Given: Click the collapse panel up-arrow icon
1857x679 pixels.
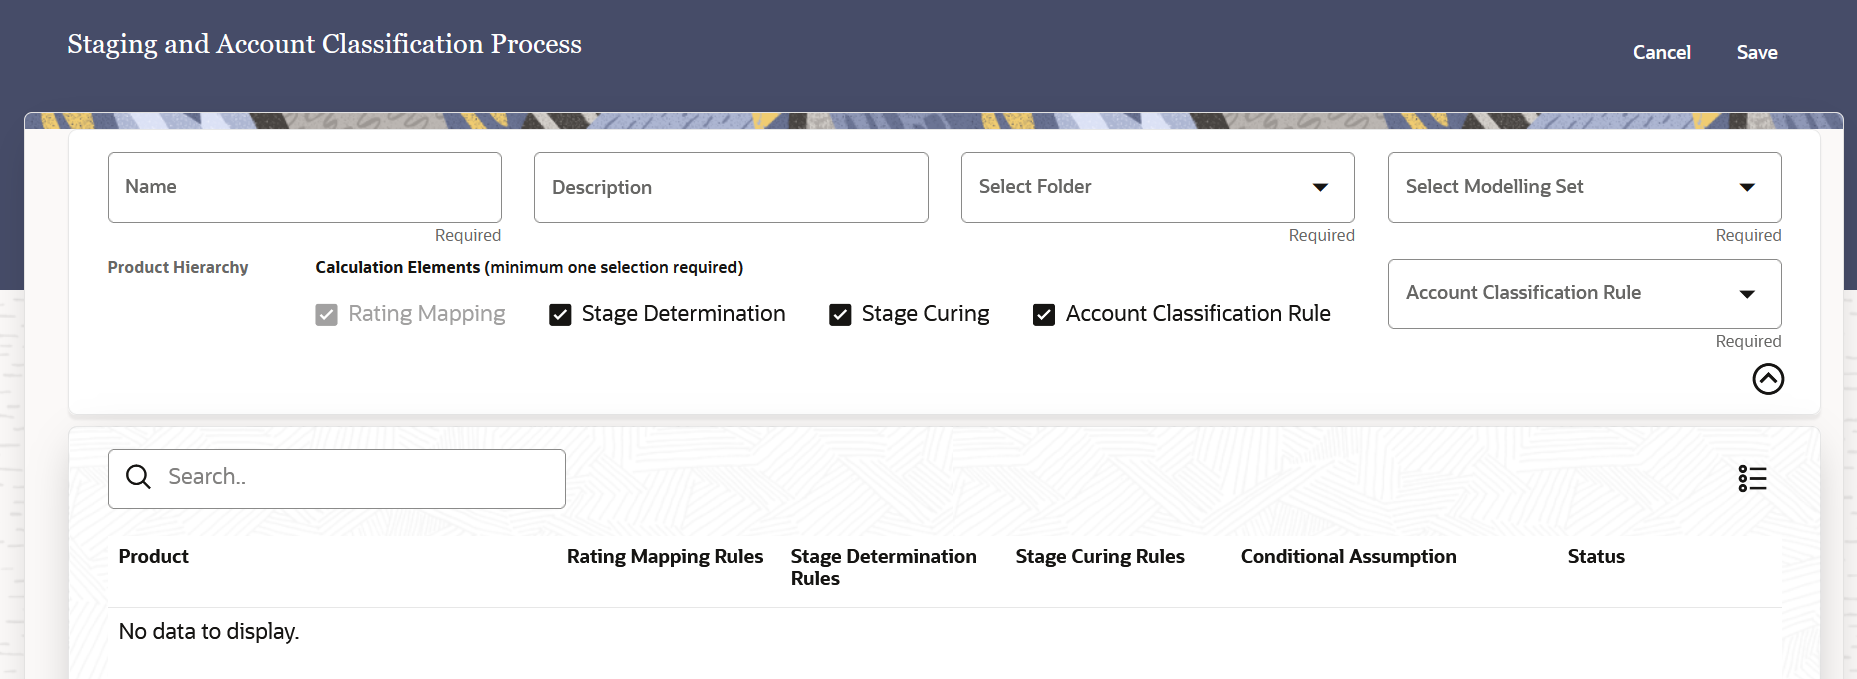Looking at the screenshot, I should click(1768, 379).
